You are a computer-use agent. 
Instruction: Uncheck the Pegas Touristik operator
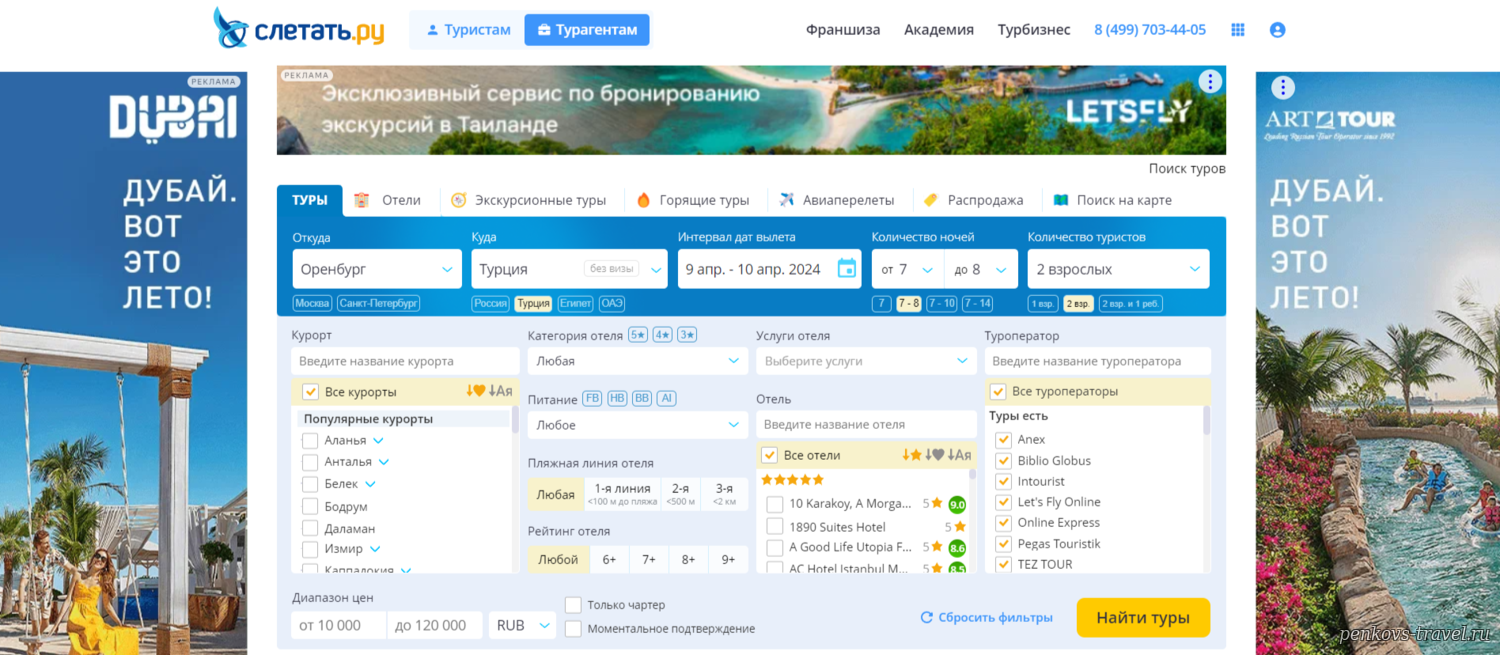tap(1003, 543)
